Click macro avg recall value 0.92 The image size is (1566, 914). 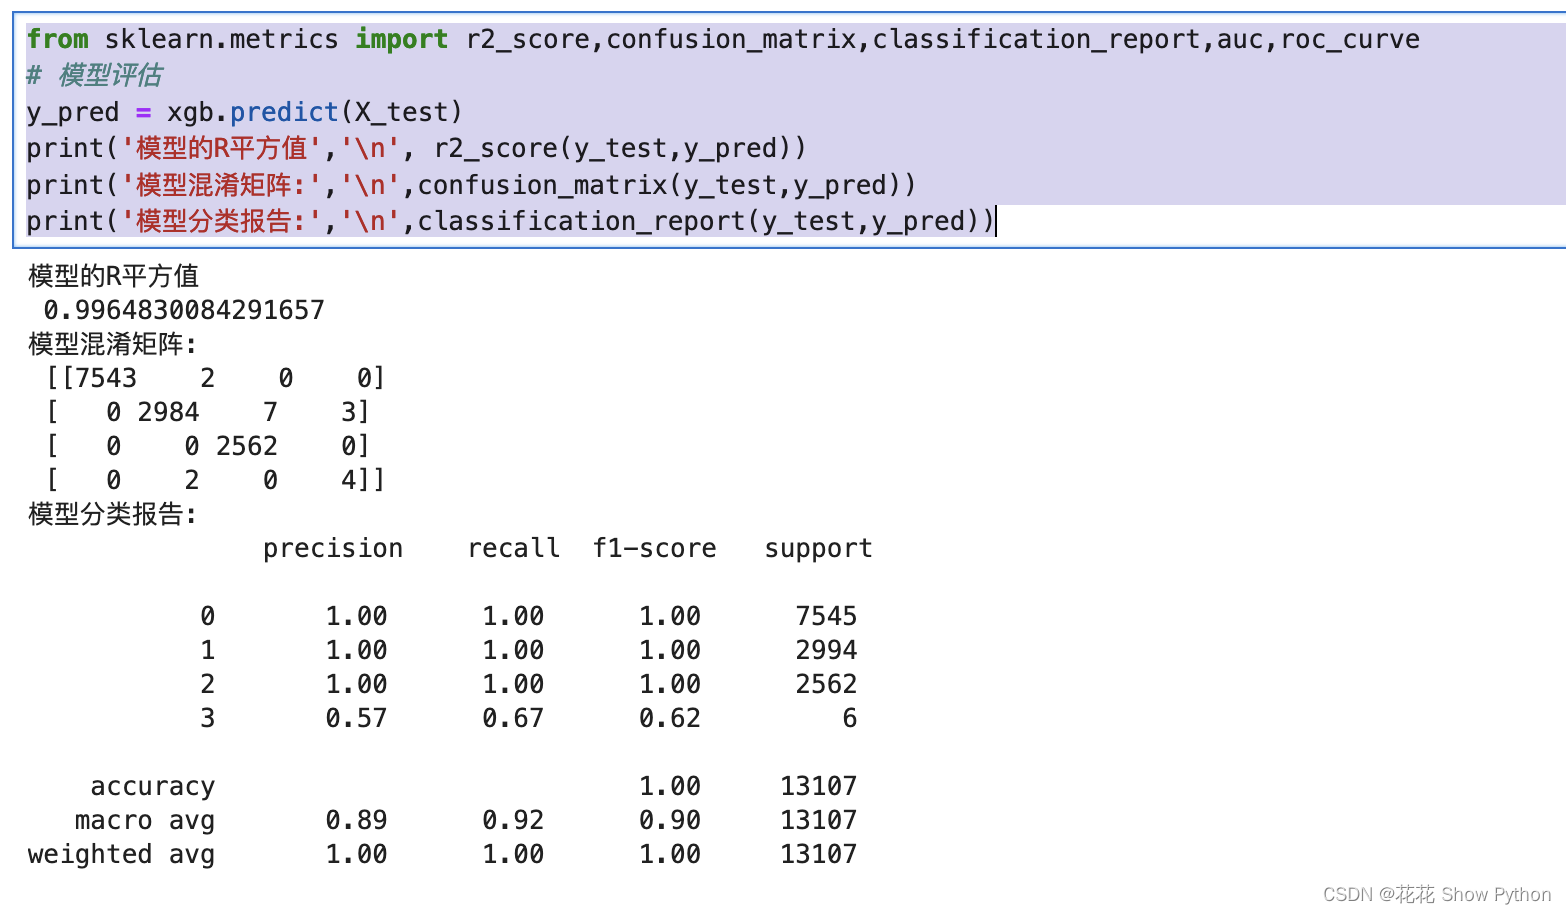coord(514,820)
